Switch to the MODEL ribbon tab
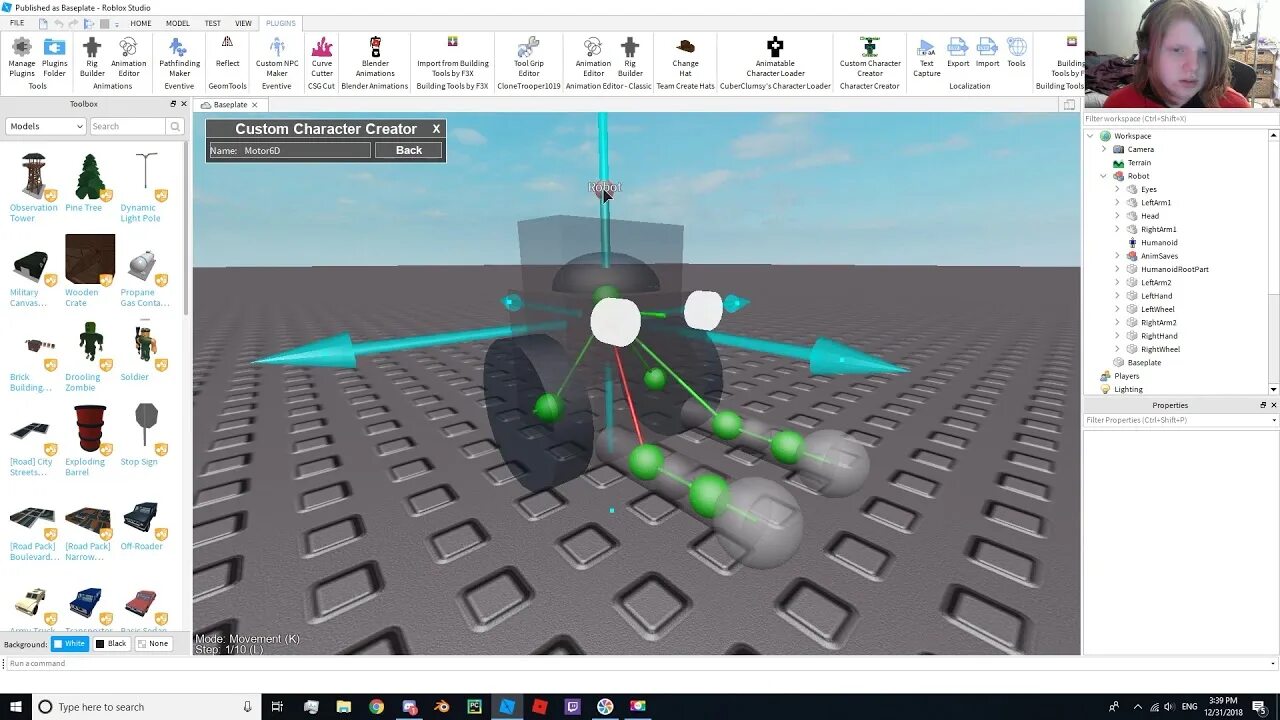The width and height of the screenshot is (1280, 720). click(178, 23)
